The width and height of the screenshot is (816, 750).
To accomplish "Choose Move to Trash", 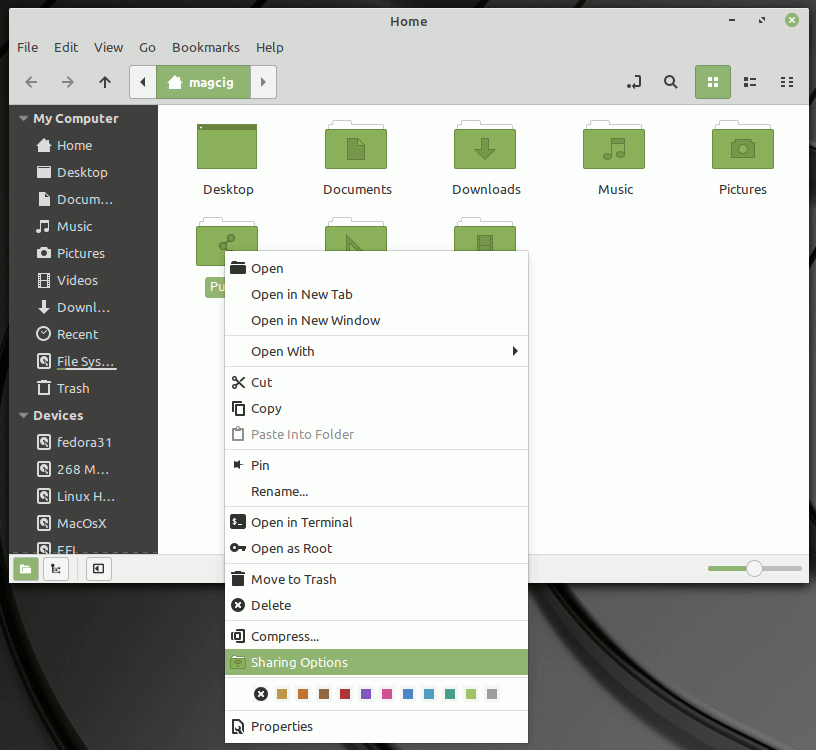I will 376,579.
